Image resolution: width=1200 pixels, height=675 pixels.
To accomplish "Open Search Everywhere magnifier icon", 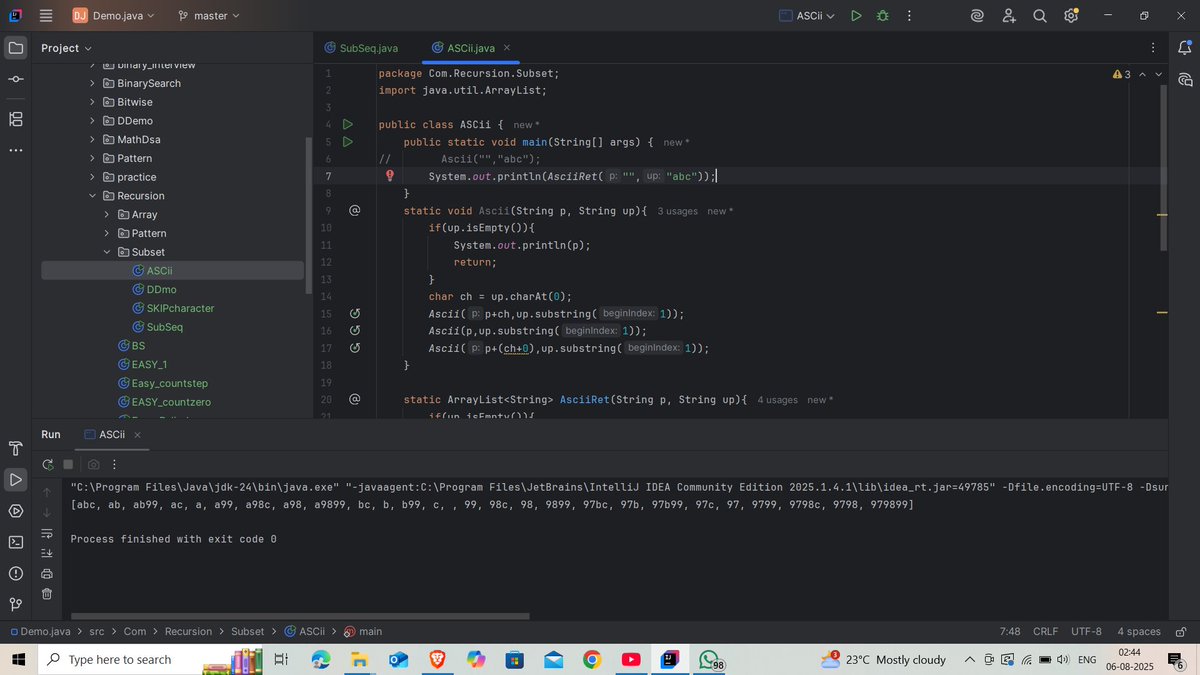I will [1040, 16].
